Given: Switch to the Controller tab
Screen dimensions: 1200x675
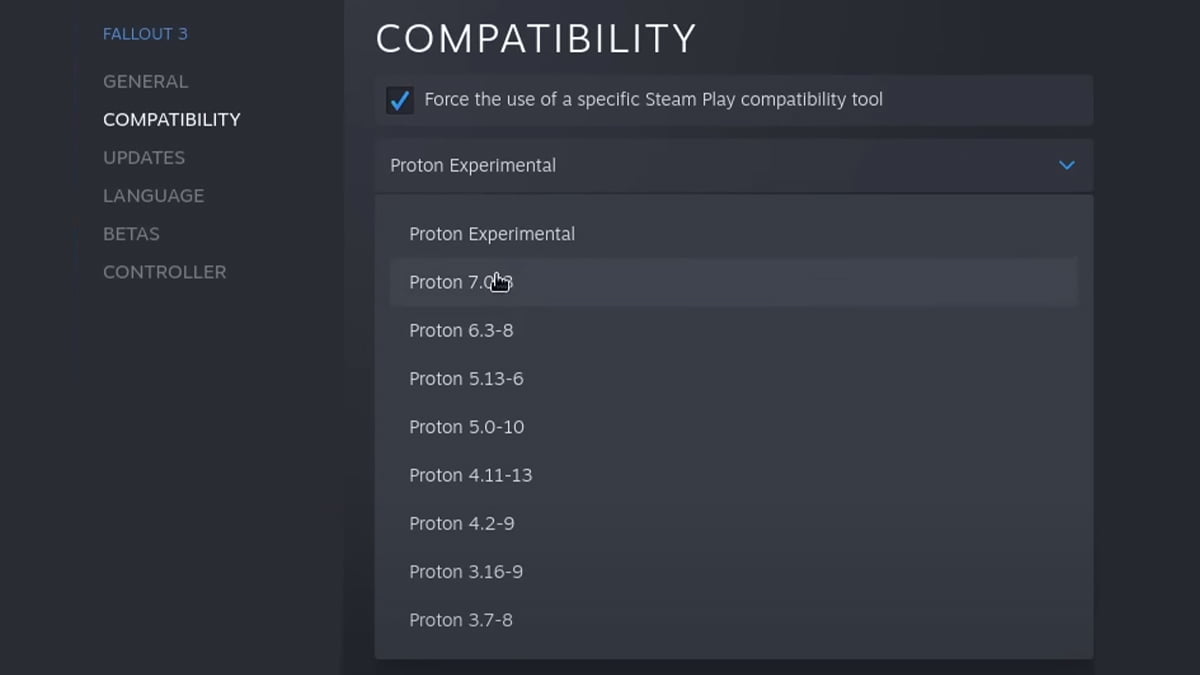Looking at the screenshot, I should click(x=164, y=272).
